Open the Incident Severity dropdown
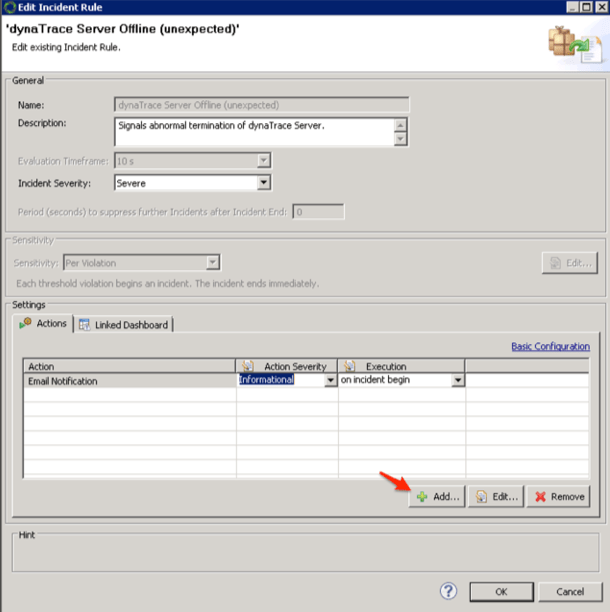This screenshot has width=610, height=612. point(264,183)
